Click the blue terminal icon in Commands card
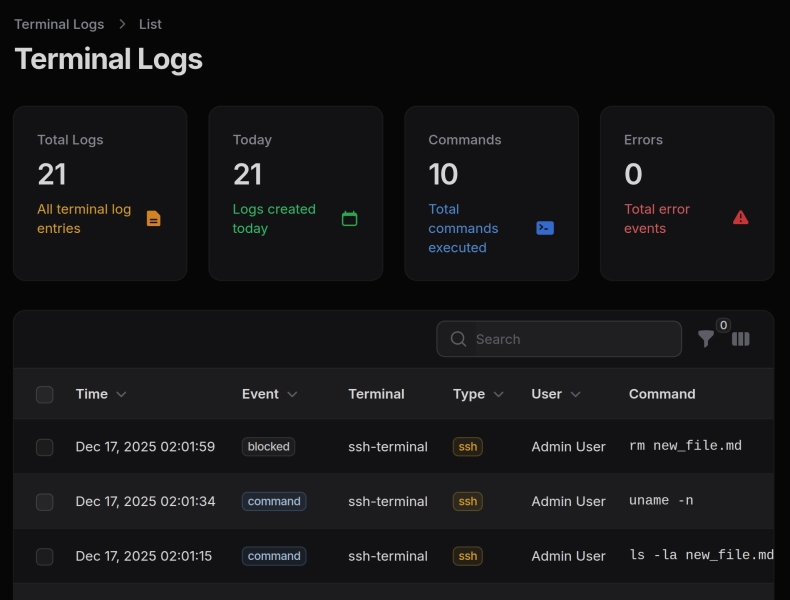This screenshot has width=790, height=600. coord(545,228)
